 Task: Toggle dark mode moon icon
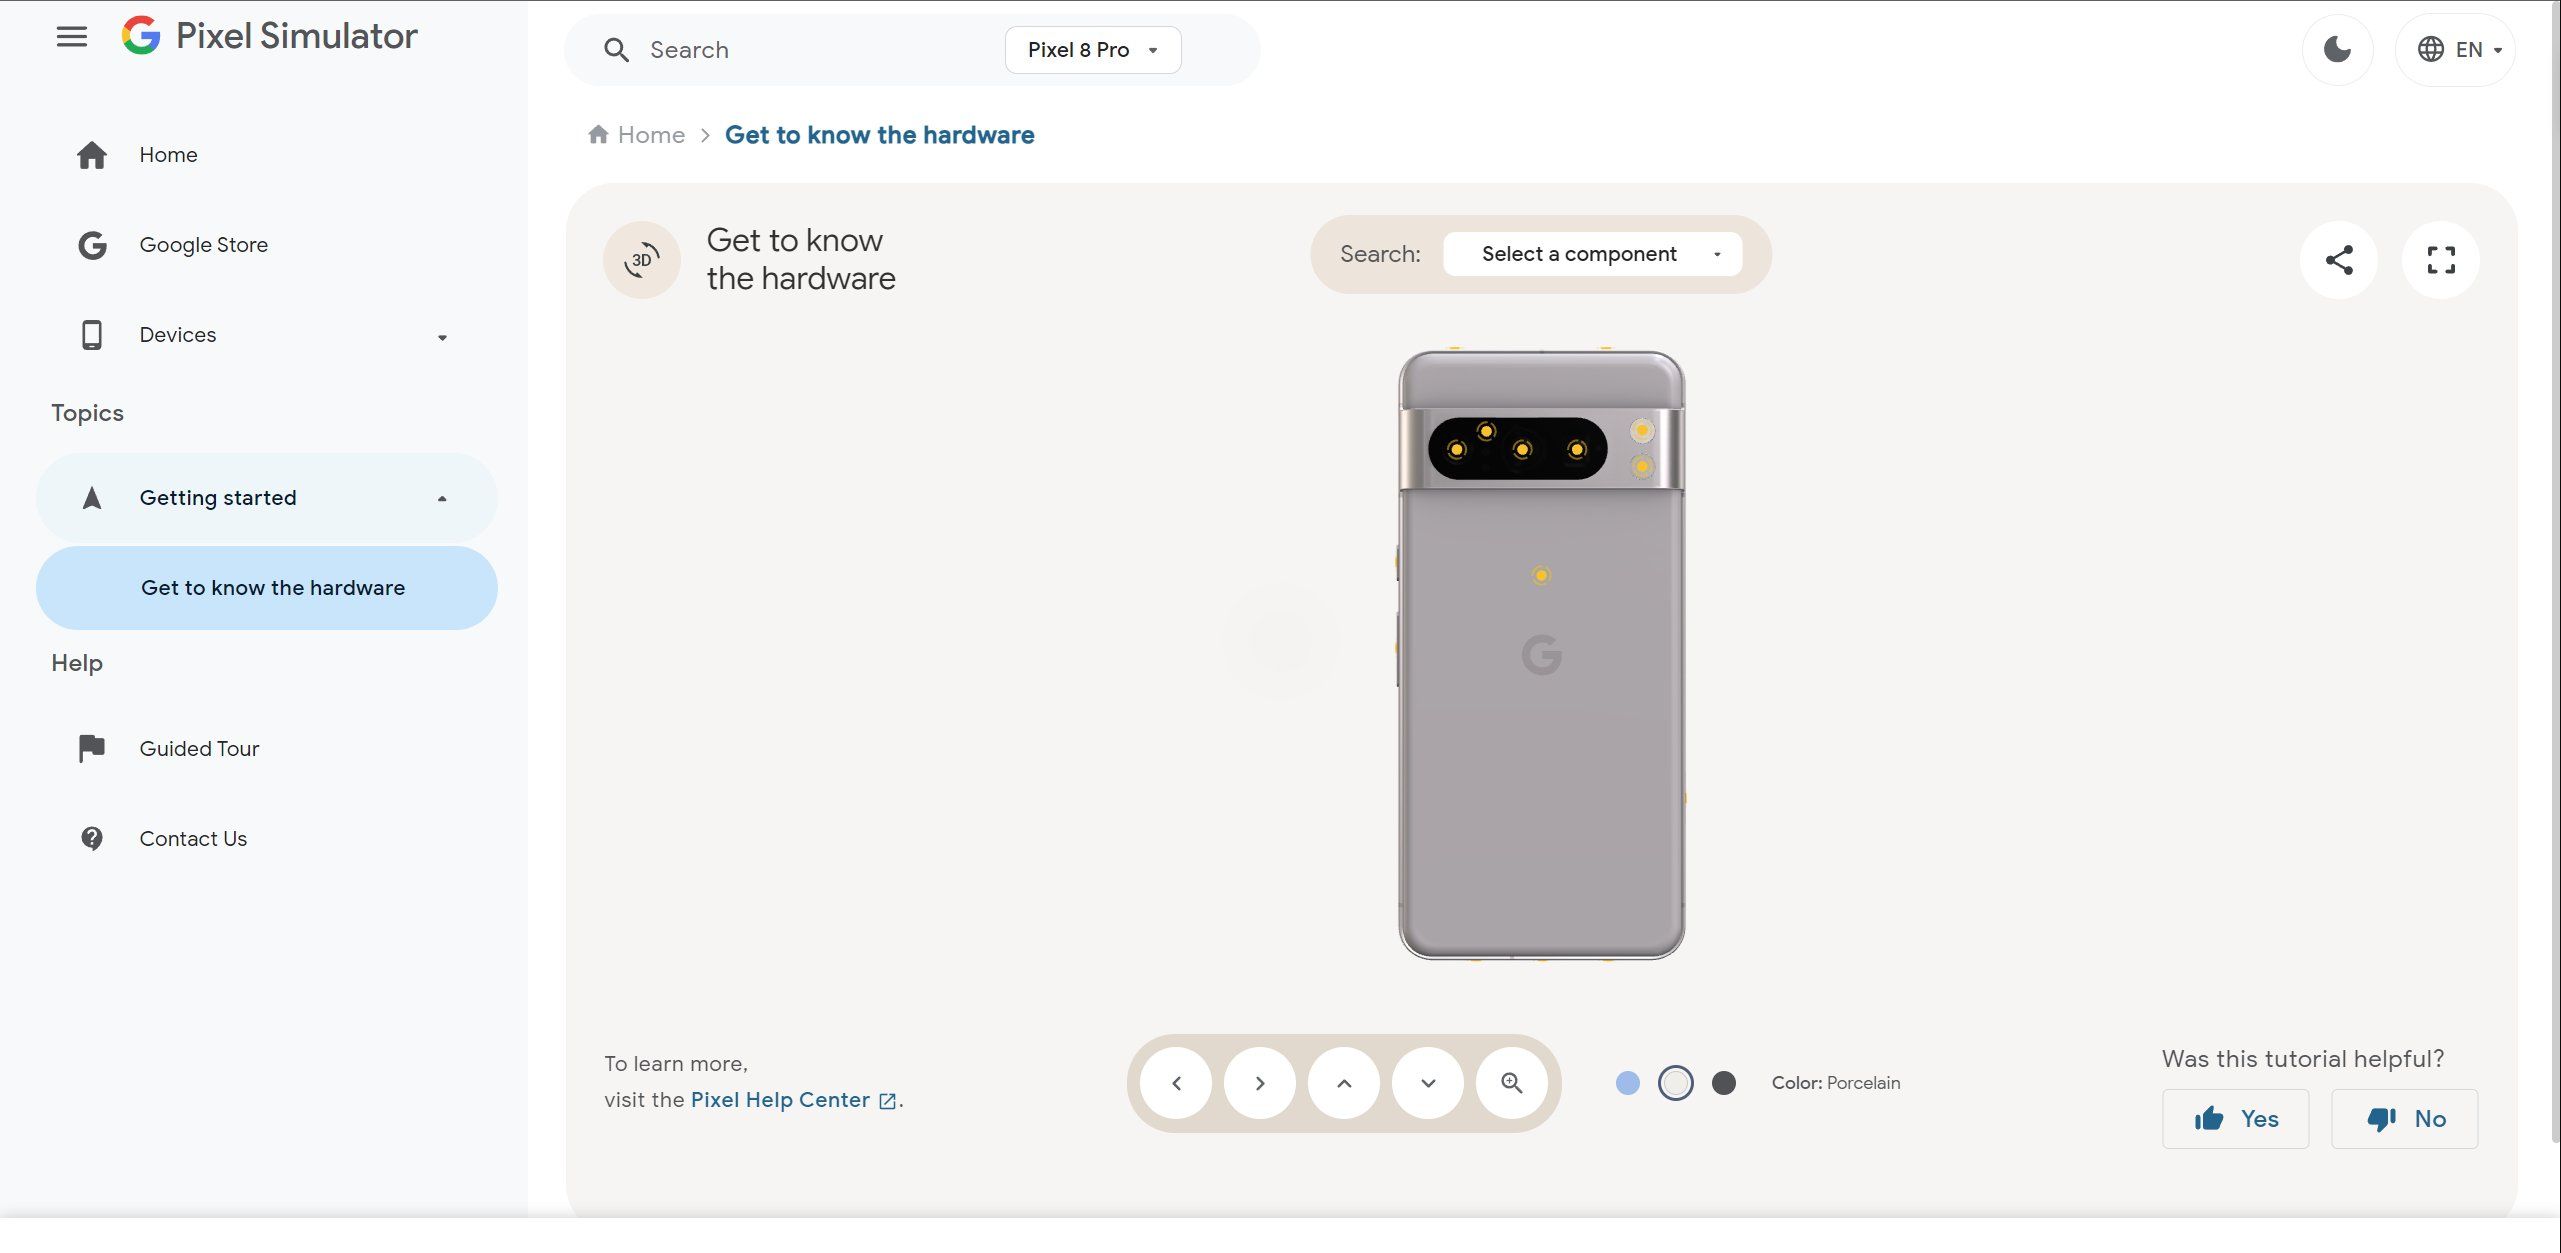point(2339,51)
